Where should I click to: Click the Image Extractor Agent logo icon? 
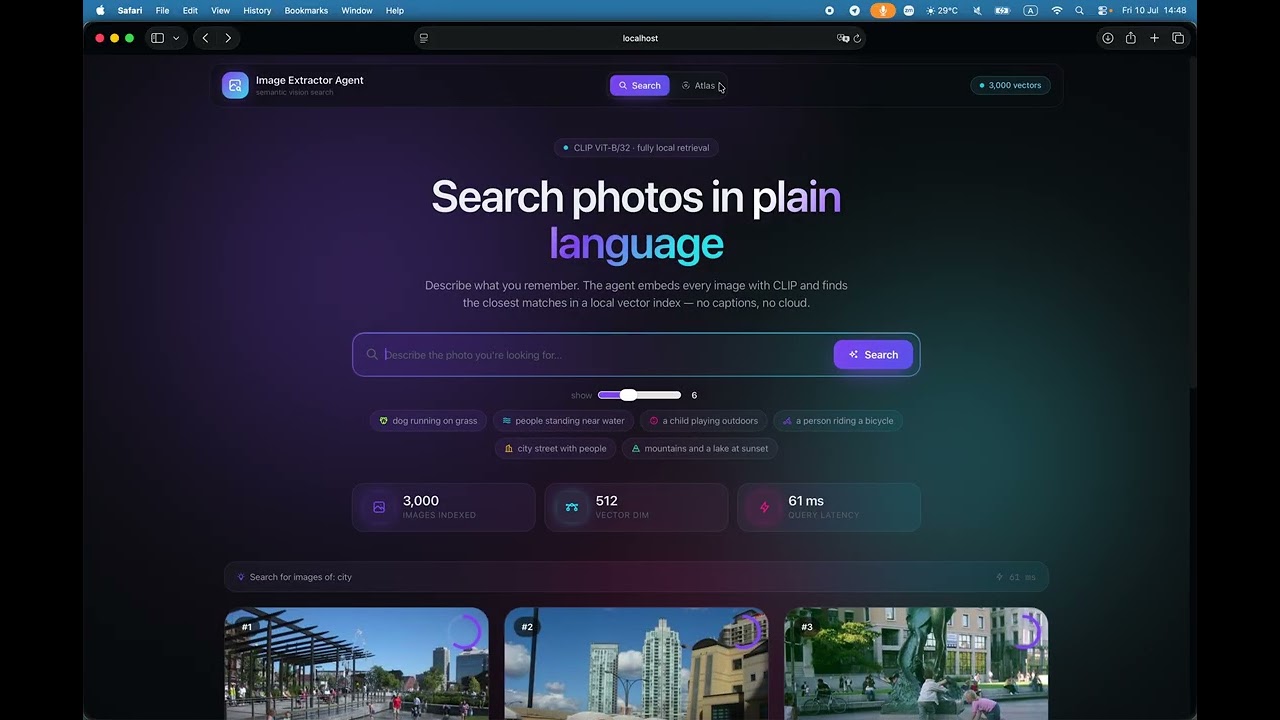point(235,85)
